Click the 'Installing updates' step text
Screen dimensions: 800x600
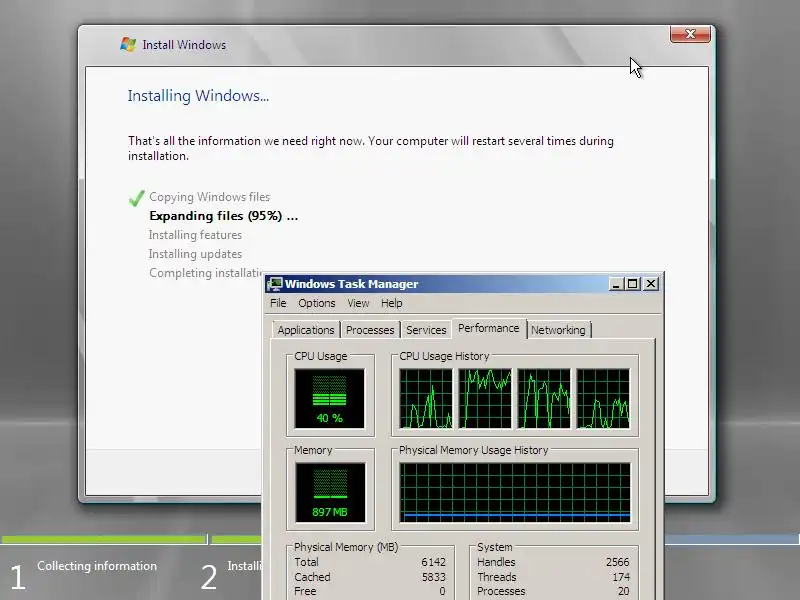pyautogui.click(x=195, y=254)
